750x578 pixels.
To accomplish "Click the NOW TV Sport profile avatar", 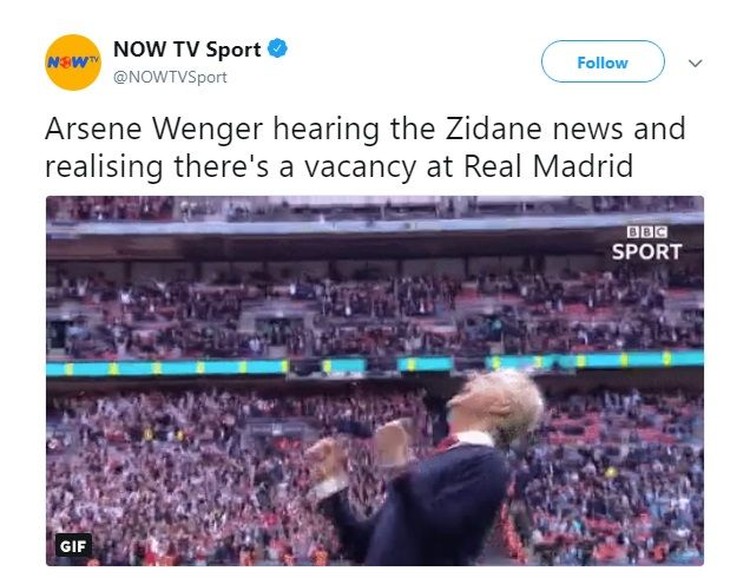I will (73, 62).
